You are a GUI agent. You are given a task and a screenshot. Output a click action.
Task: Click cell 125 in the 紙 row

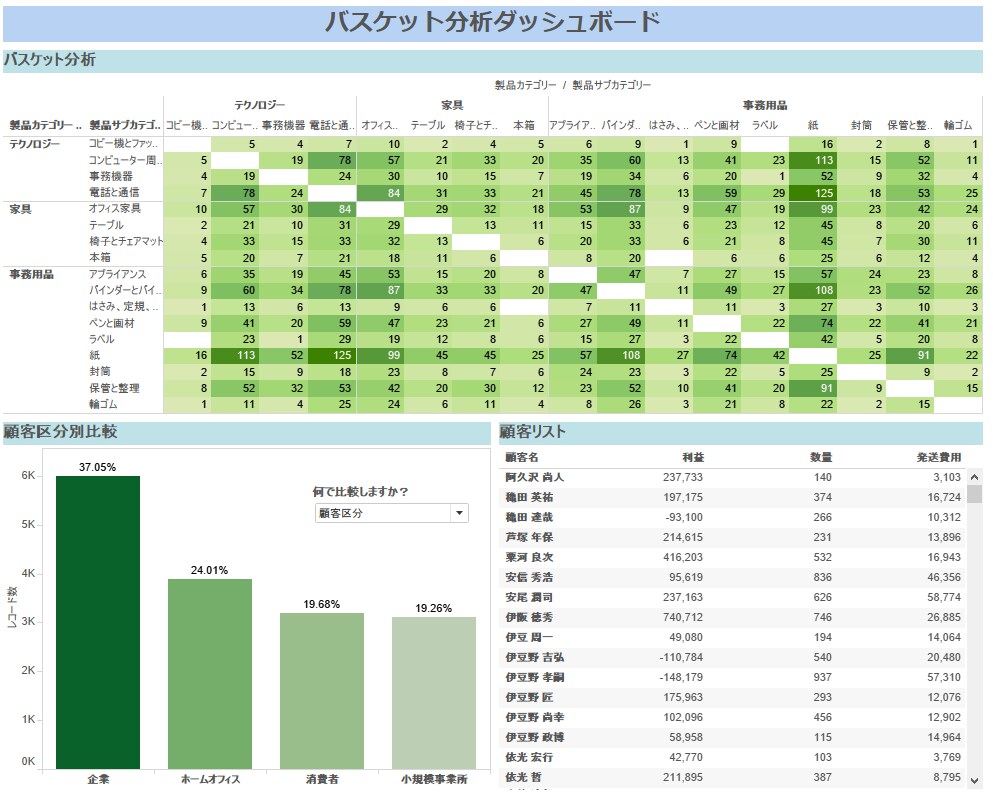point(332,355)
